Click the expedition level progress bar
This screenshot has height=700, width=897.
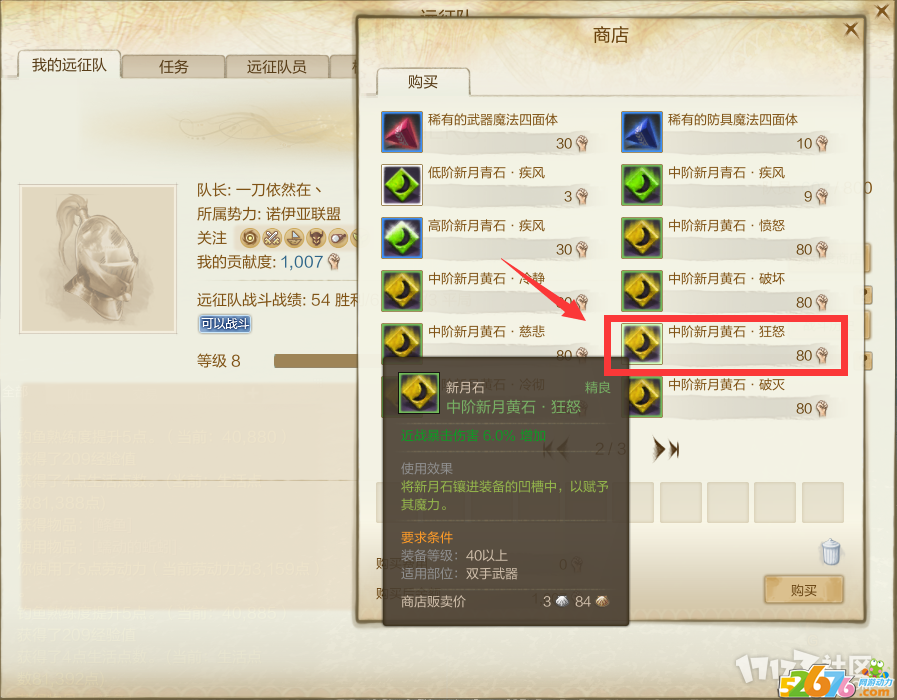tap(316, 361)
